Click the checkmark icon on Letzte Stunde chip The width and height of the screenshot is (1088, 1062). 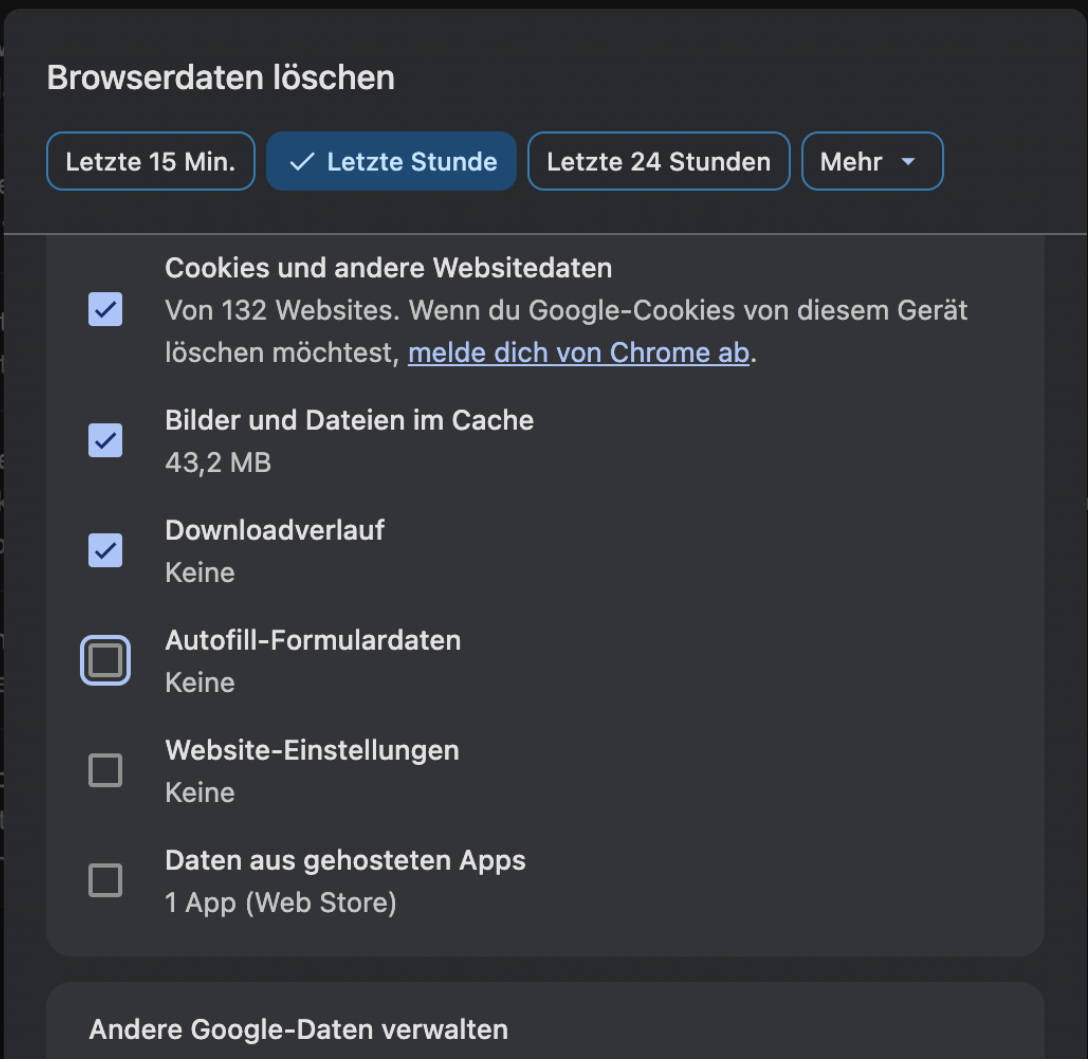pyautogui.click(x=302, y=162)
